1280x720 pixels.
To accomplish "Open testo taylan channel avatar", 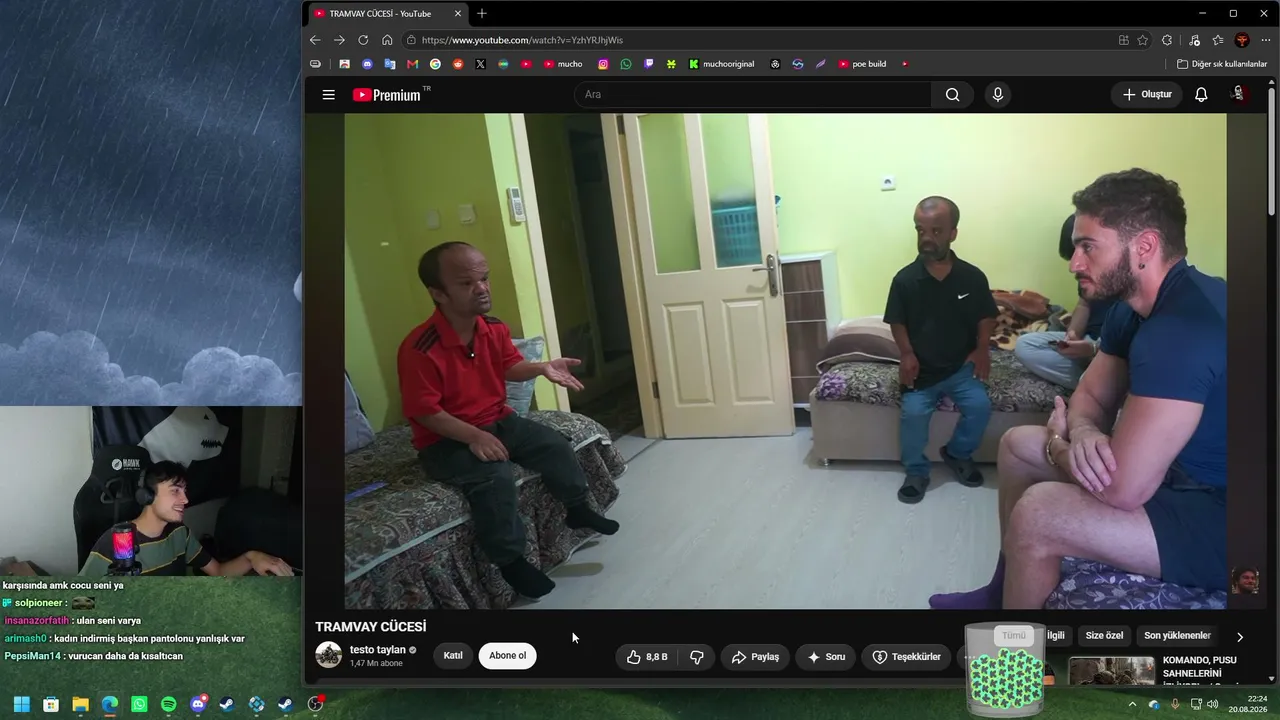I will 328,656.
